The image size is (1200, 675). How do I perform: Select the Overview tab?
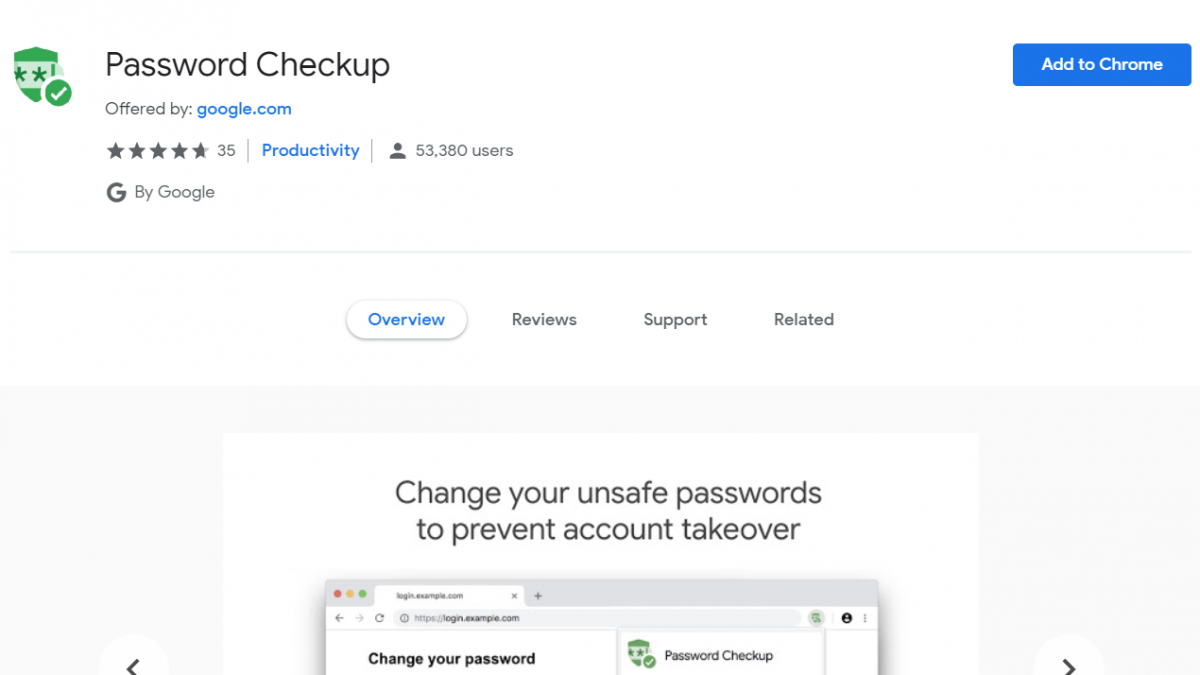(x=406, y=320)
